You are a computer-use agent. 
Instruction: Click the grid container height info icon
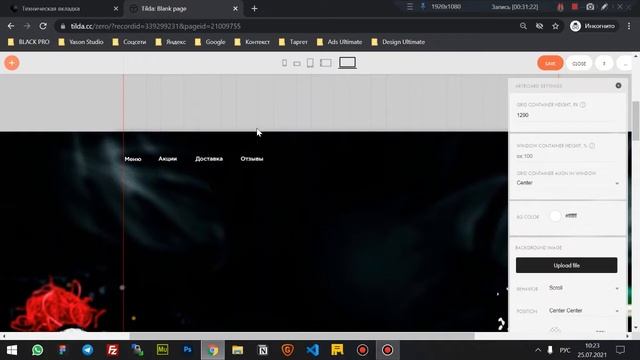click(x=582, y=105)
